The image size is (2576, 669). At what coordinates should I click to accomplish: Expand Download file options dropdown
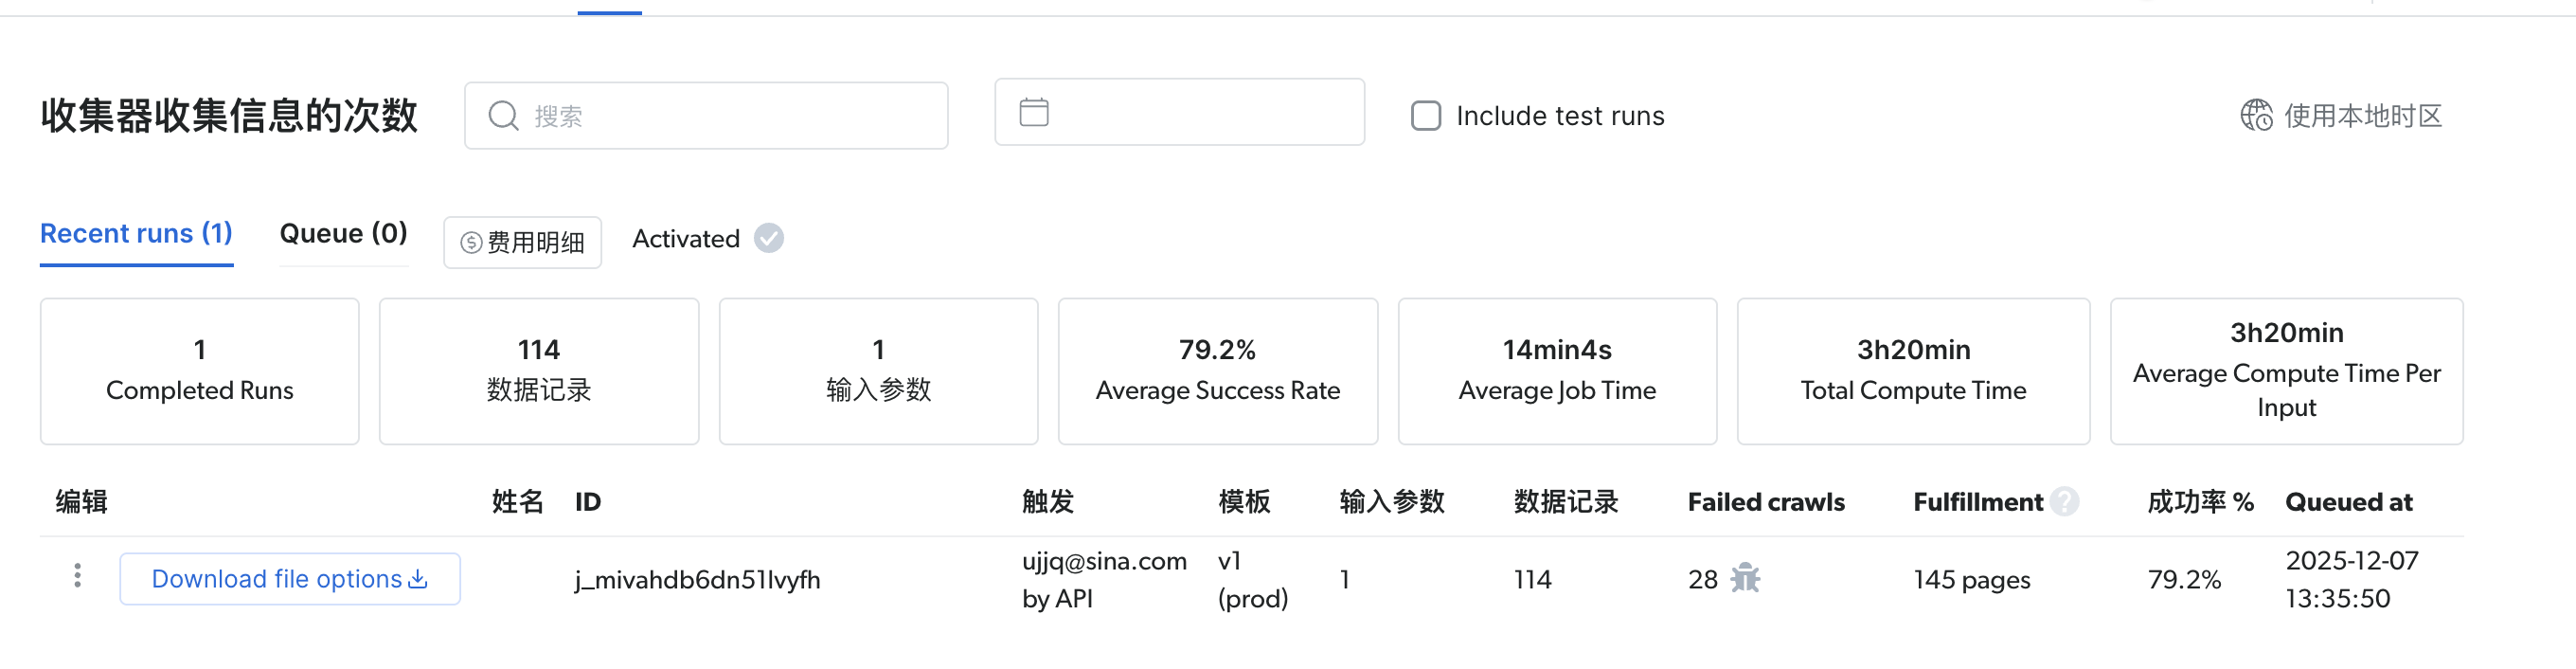(x=289, y=579)
